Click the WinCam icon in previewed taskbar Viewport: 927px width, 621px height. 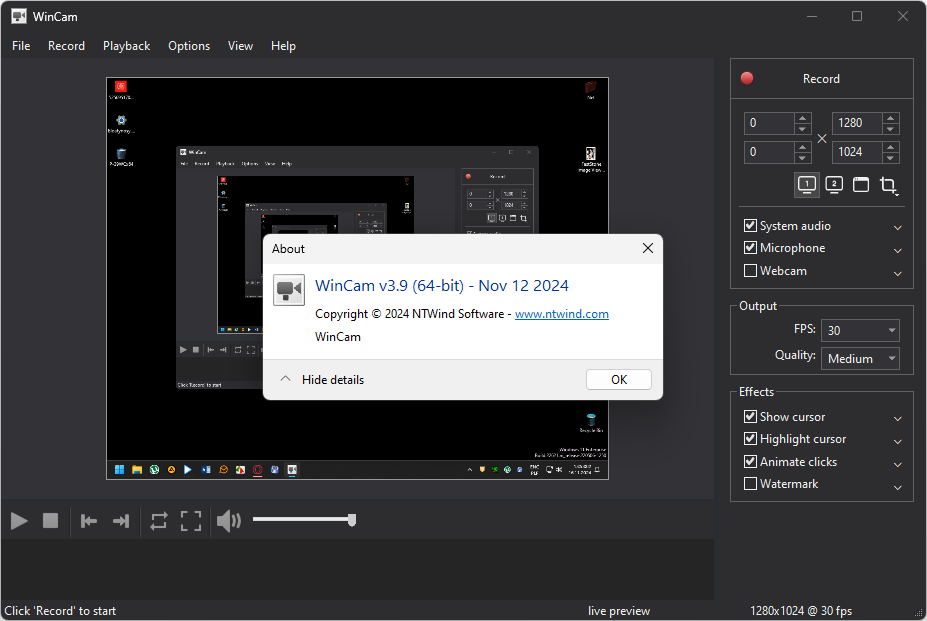(292, 470)
